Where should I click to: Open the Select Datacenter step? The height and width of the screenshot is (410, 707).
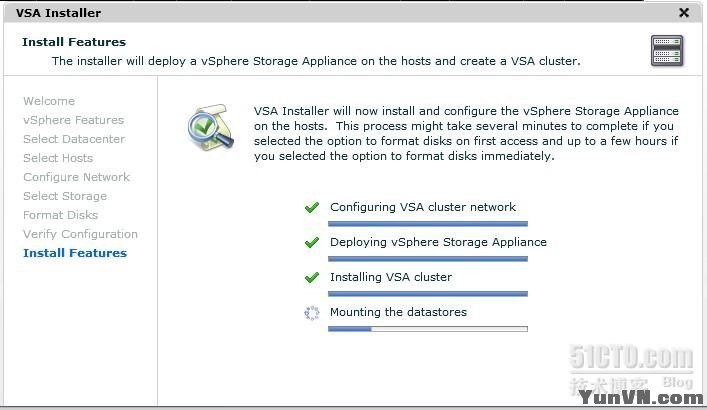click(x=74, y=139)
